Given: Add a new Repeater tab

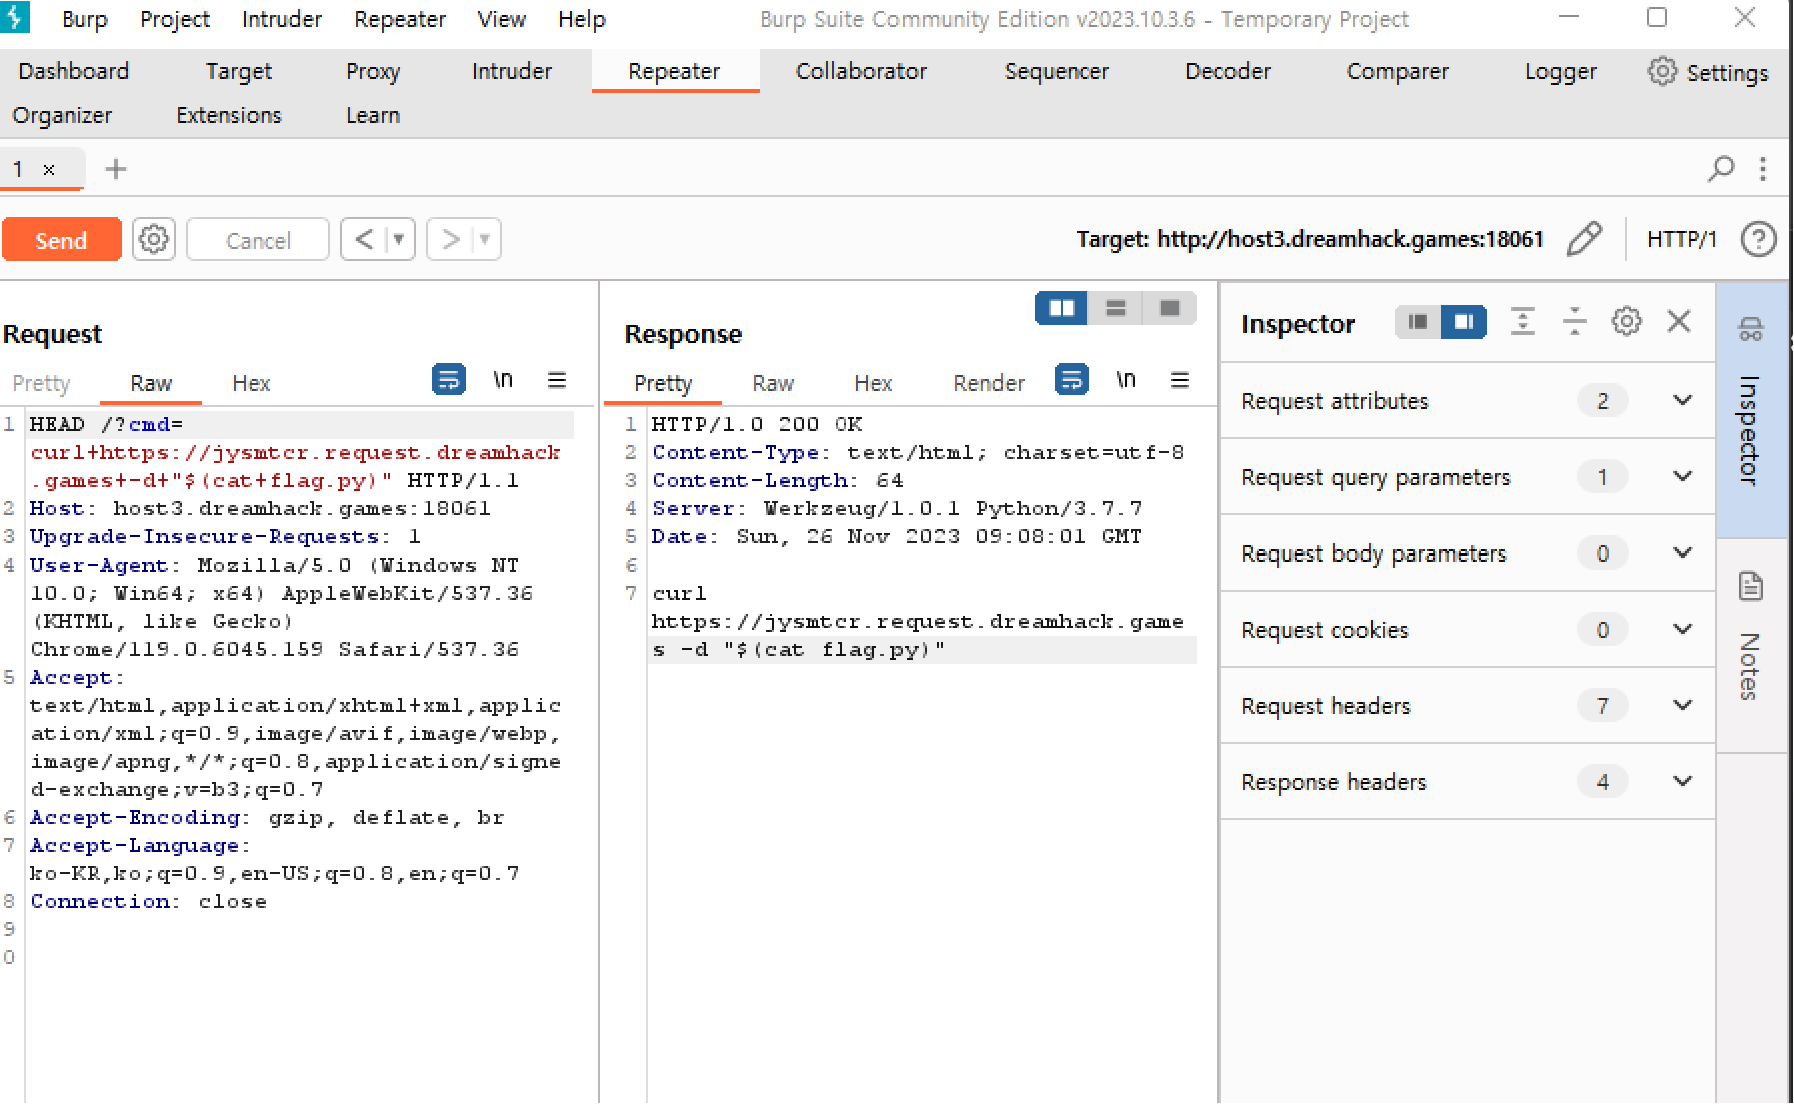Looking at the screenshot, I should [x=116, y=169].
